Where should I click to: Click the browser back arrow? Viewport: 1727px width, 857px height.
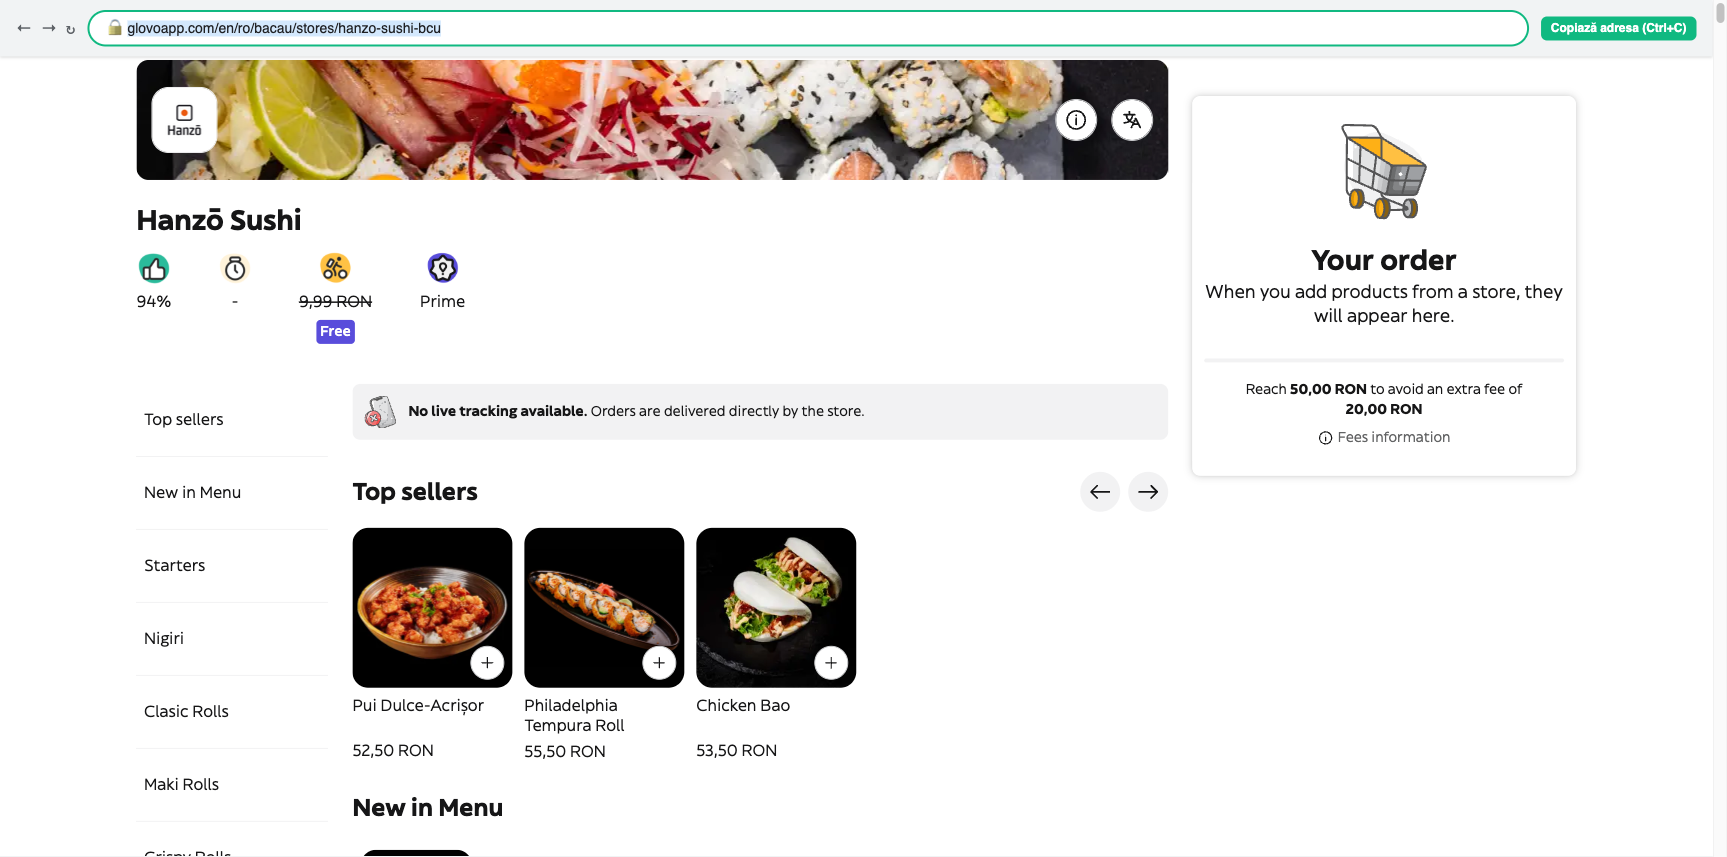(x=24, y=28)
